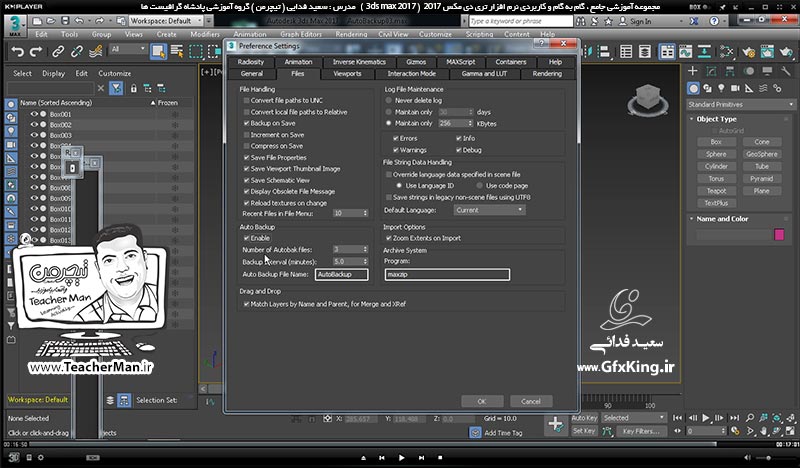The height and width of the screenshot is (468, 800).
Task: Activate the Select Object tool
Action: 158,52
